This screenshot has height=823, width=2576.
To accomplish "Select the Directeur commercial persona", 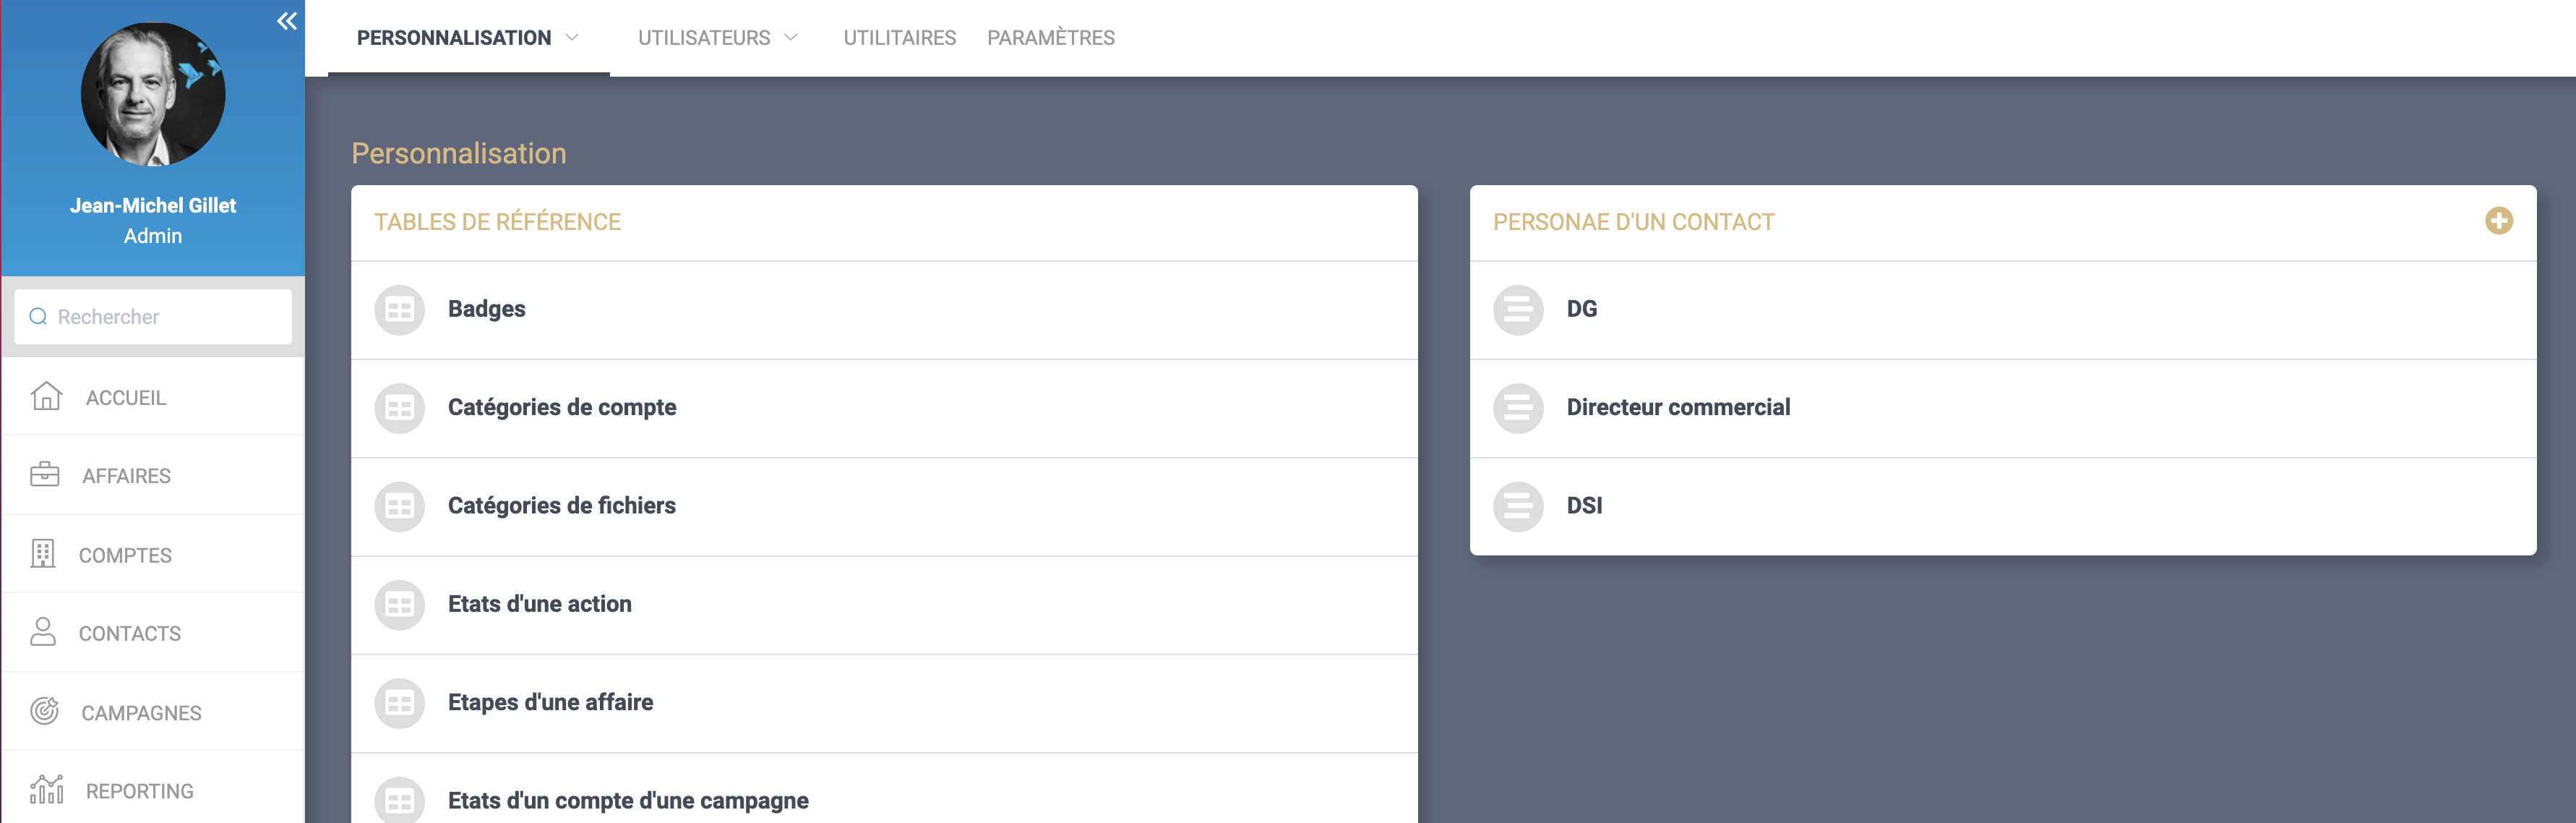I will [1678, 408].
